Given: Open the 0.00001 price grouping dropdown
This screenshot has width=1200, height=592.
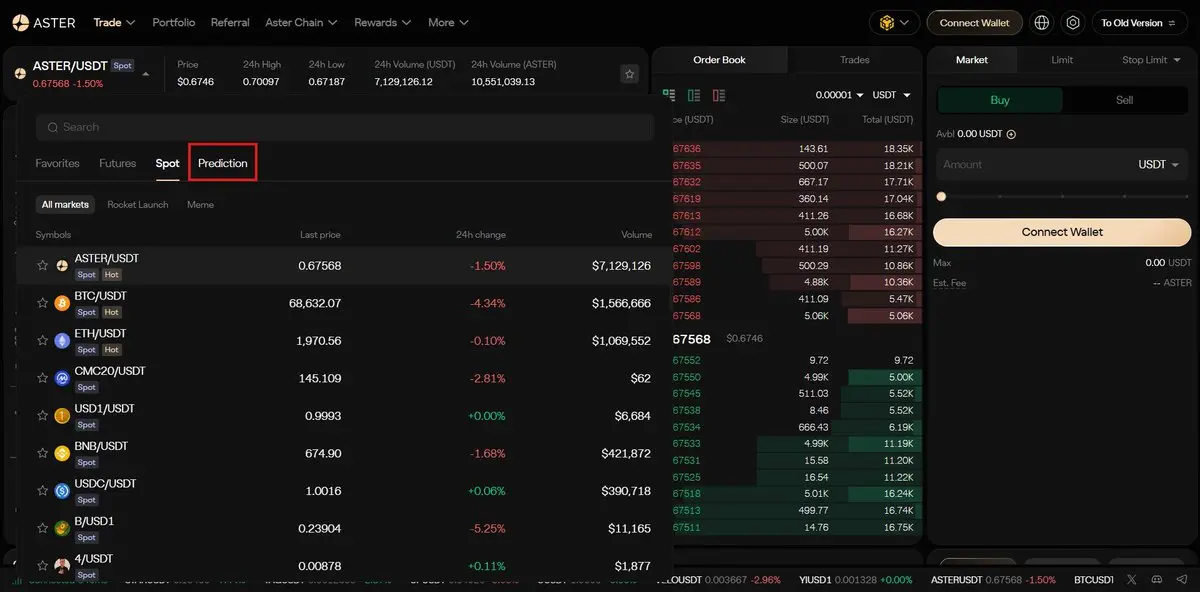Looking at the screenshot, I should (x=838, y=95).
